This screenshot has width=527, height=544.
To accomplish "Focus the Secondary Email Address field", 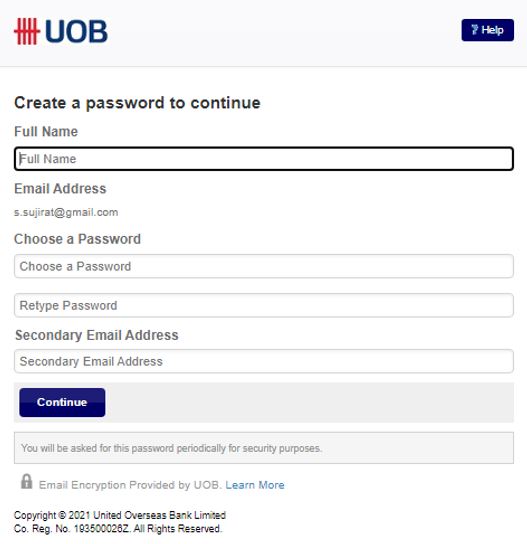I will [264, 361].
